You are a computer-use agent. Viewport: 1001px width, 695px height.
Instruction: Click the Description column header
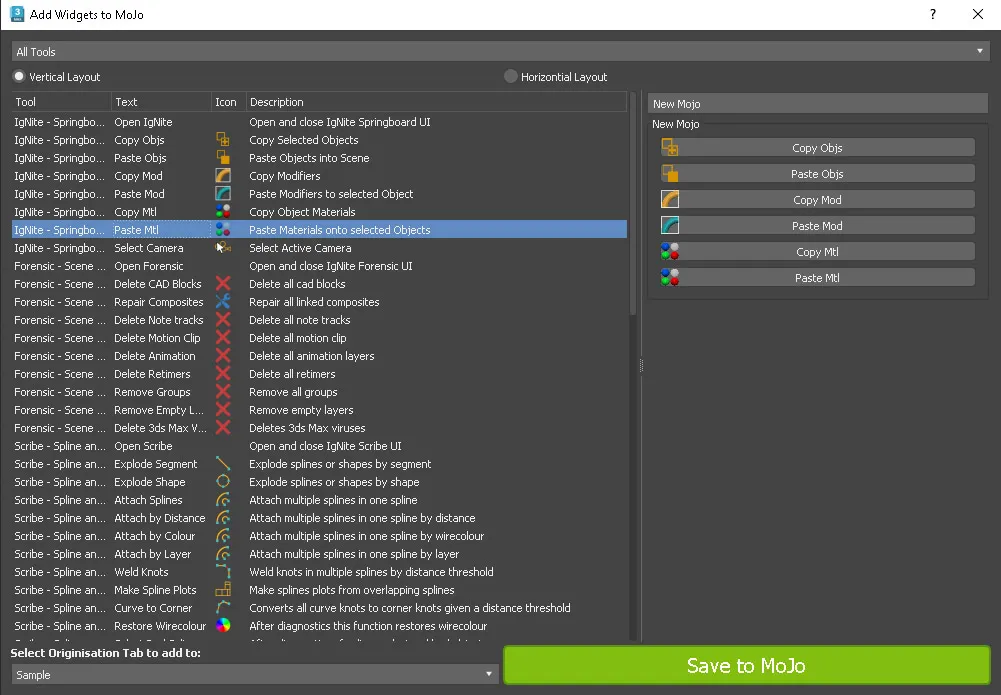(x=437, y=102)
